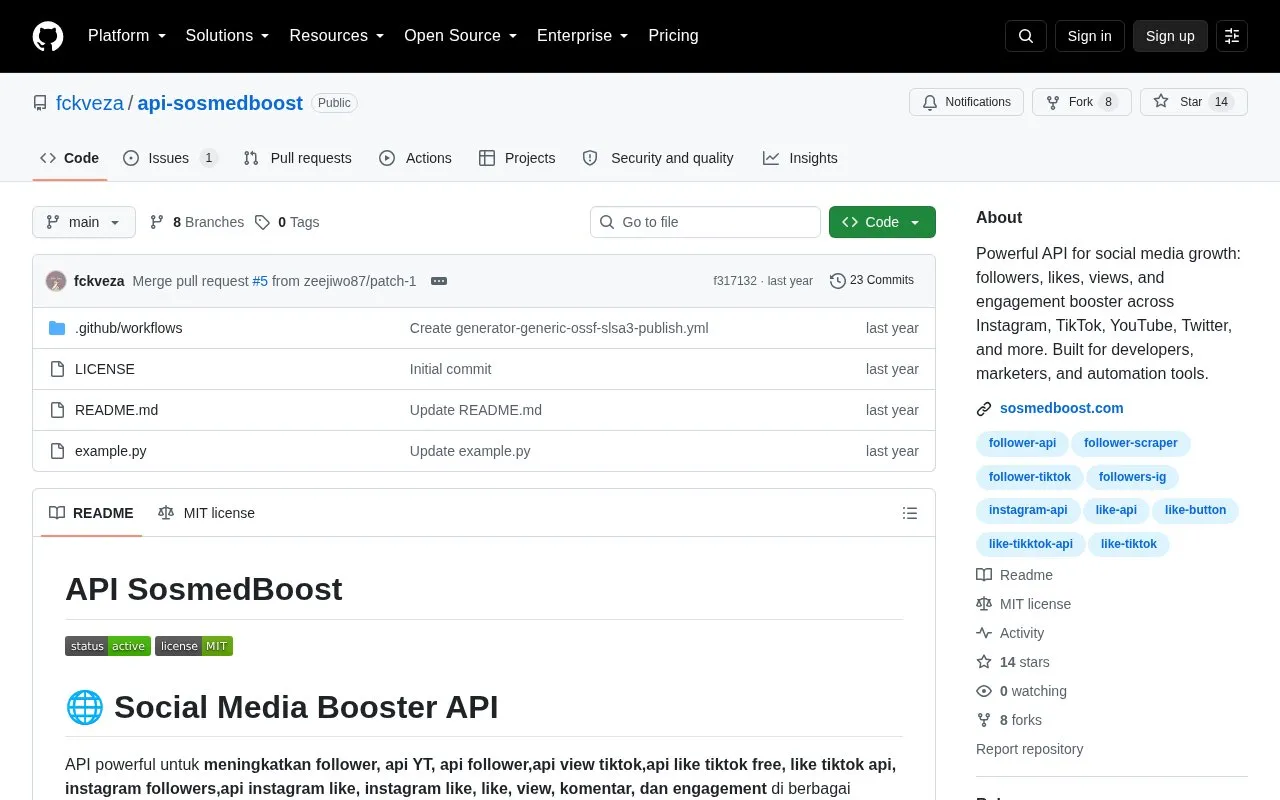Expand the Platform menu
The image size is (1280, 800).
(x=127, y=36)
